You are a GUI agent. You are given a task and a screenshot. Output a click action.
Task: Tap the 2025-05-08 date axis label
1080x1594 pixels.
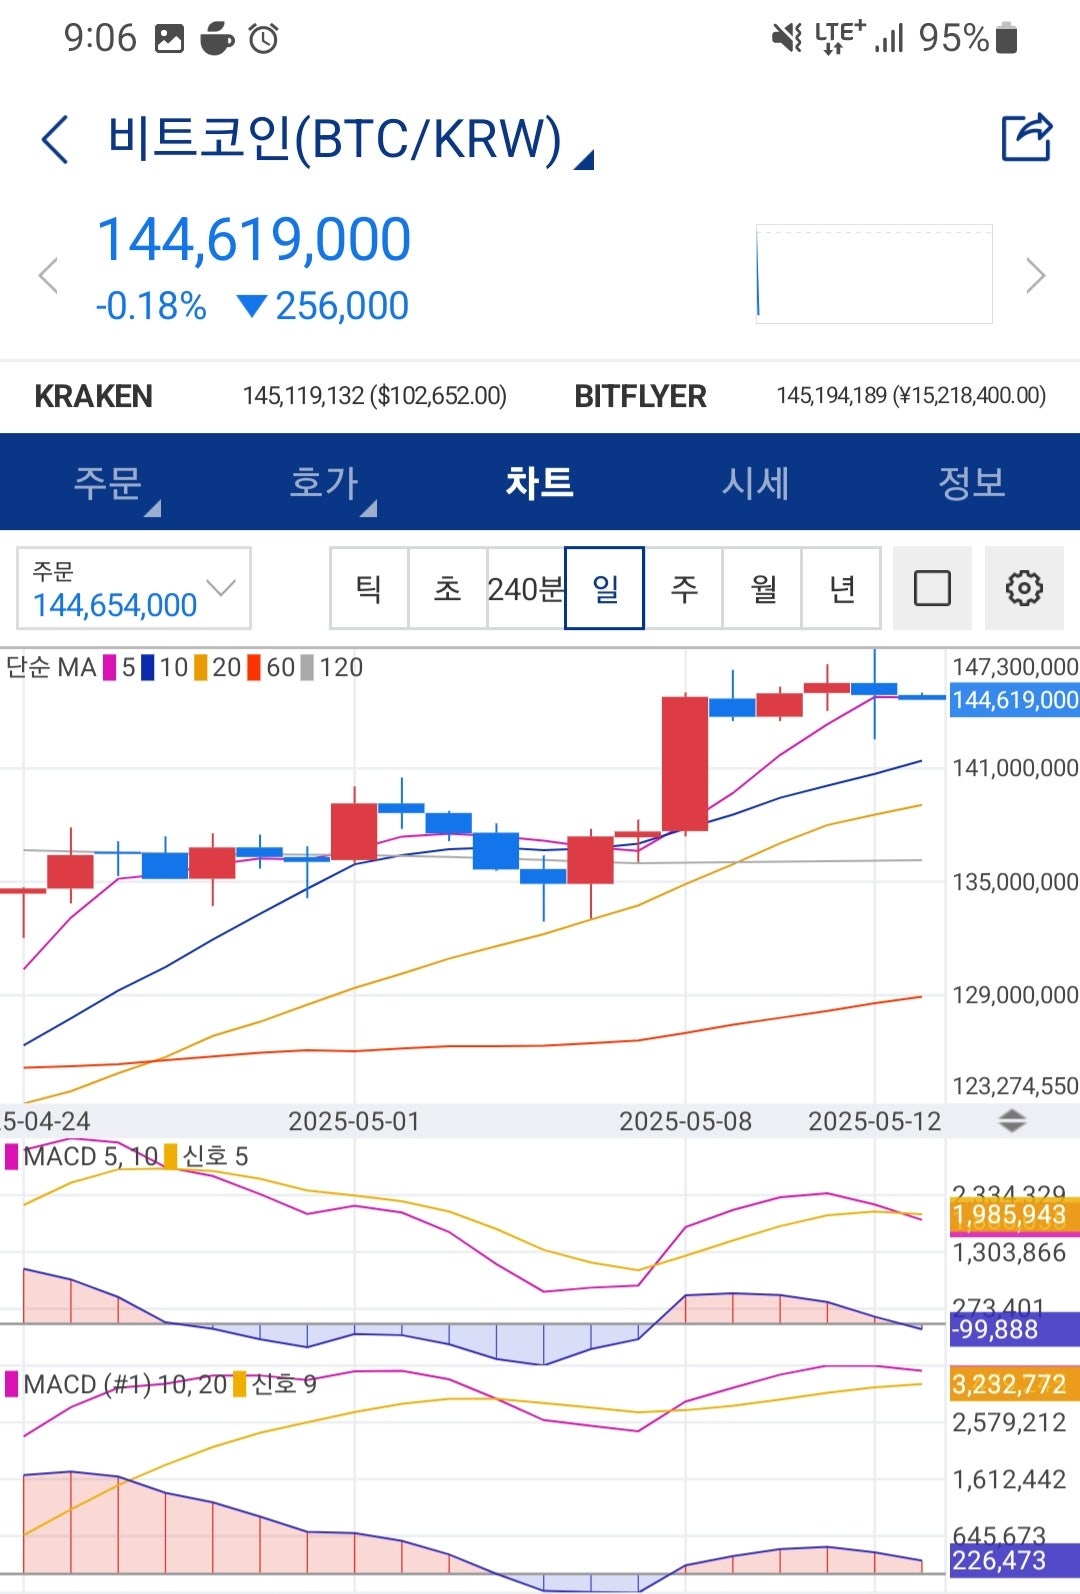[x=685, y=1121]
